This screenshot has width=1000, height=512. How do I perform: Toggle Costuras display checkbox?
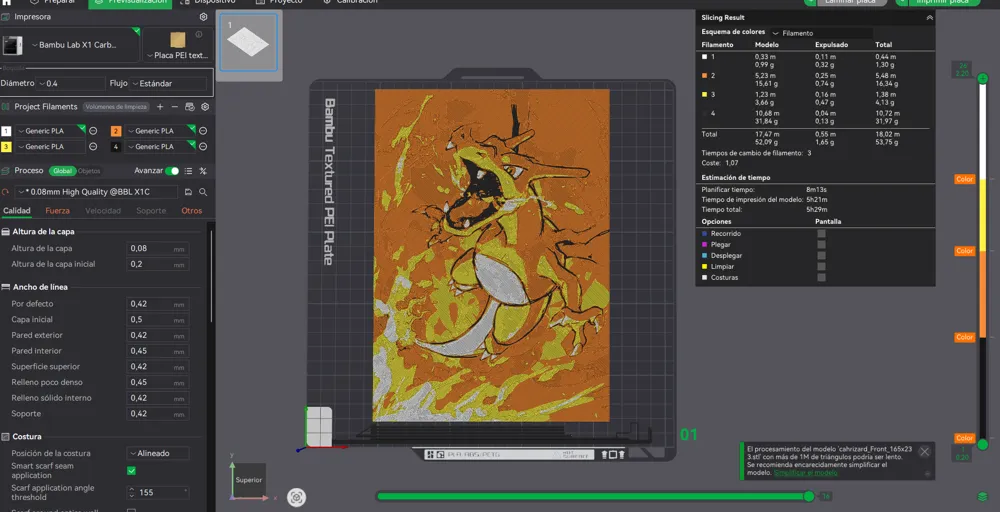click(821, 277)
